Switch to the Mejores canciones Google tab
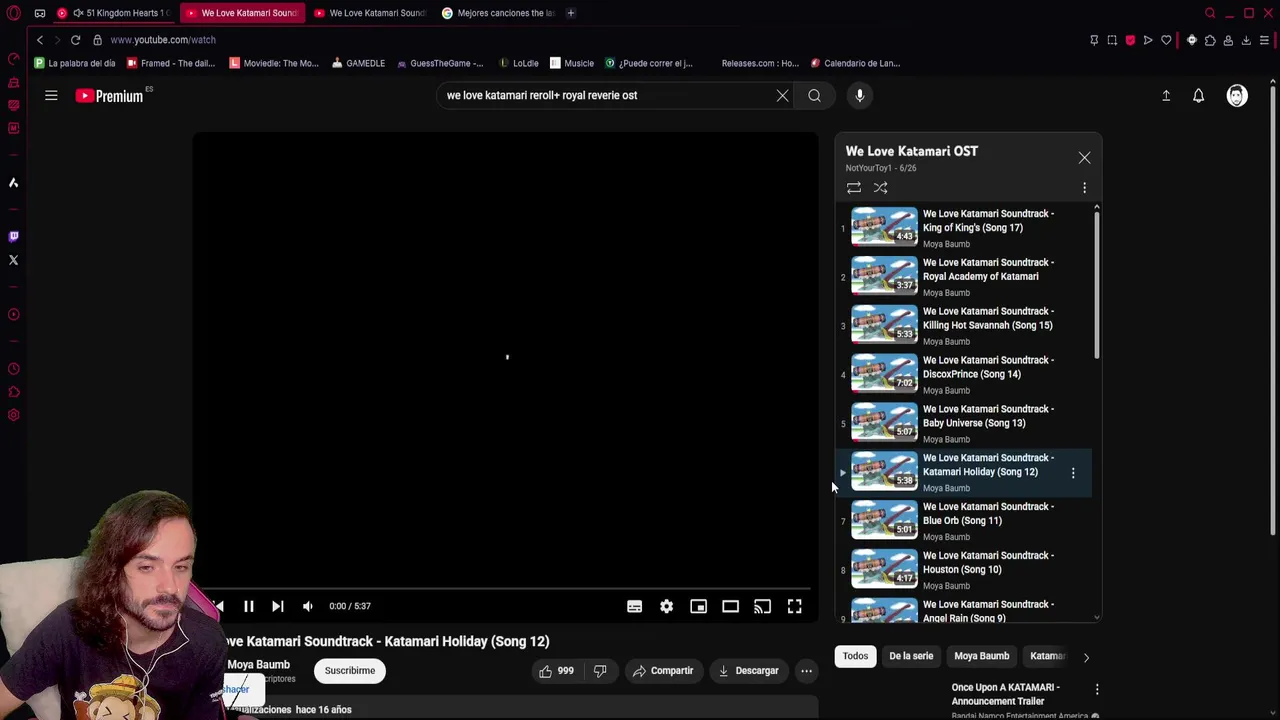This screenshot has height=720, width=1280. (x=498, y=13)
